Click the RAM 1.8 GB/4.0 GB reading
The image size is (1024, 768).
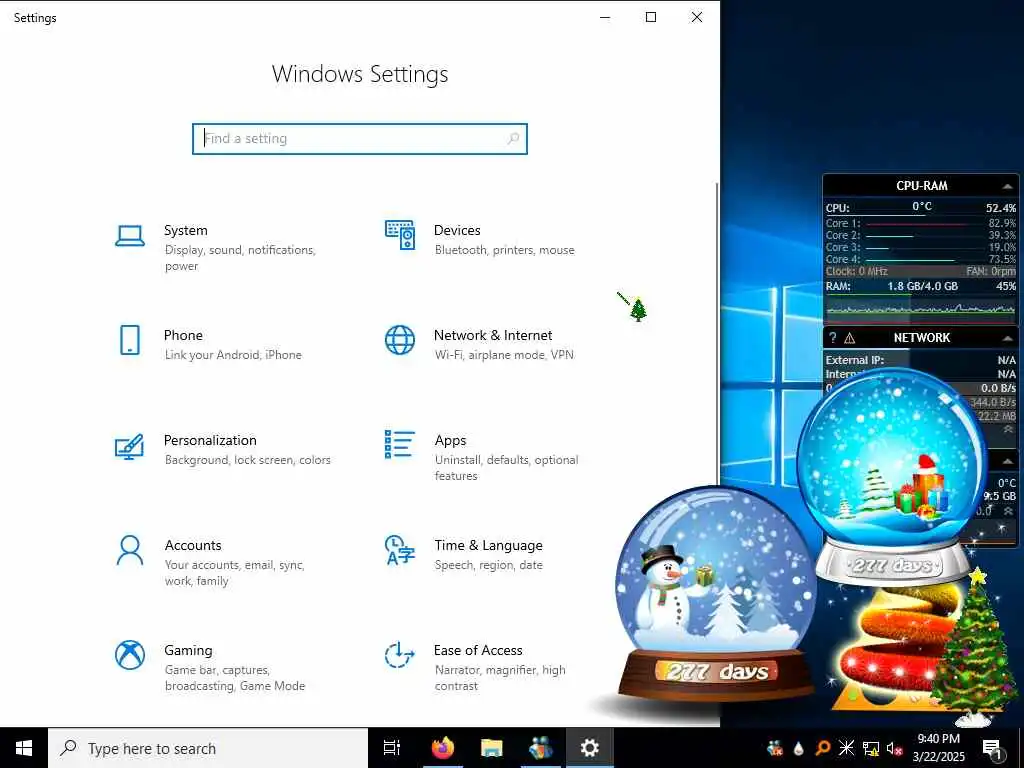922,286
